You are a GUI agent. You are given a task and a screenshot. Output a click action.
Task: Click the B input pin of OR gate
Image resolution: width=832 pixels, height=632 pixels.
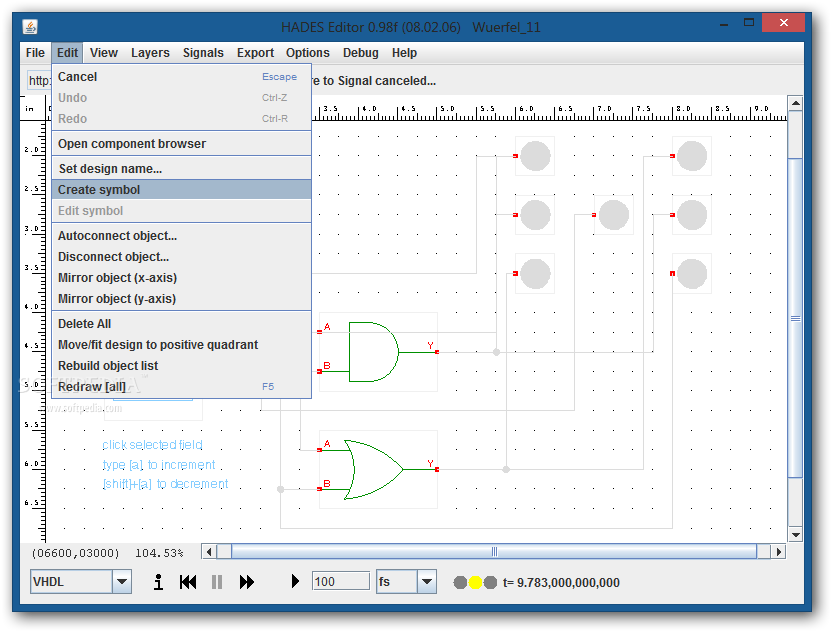point(319,489)
